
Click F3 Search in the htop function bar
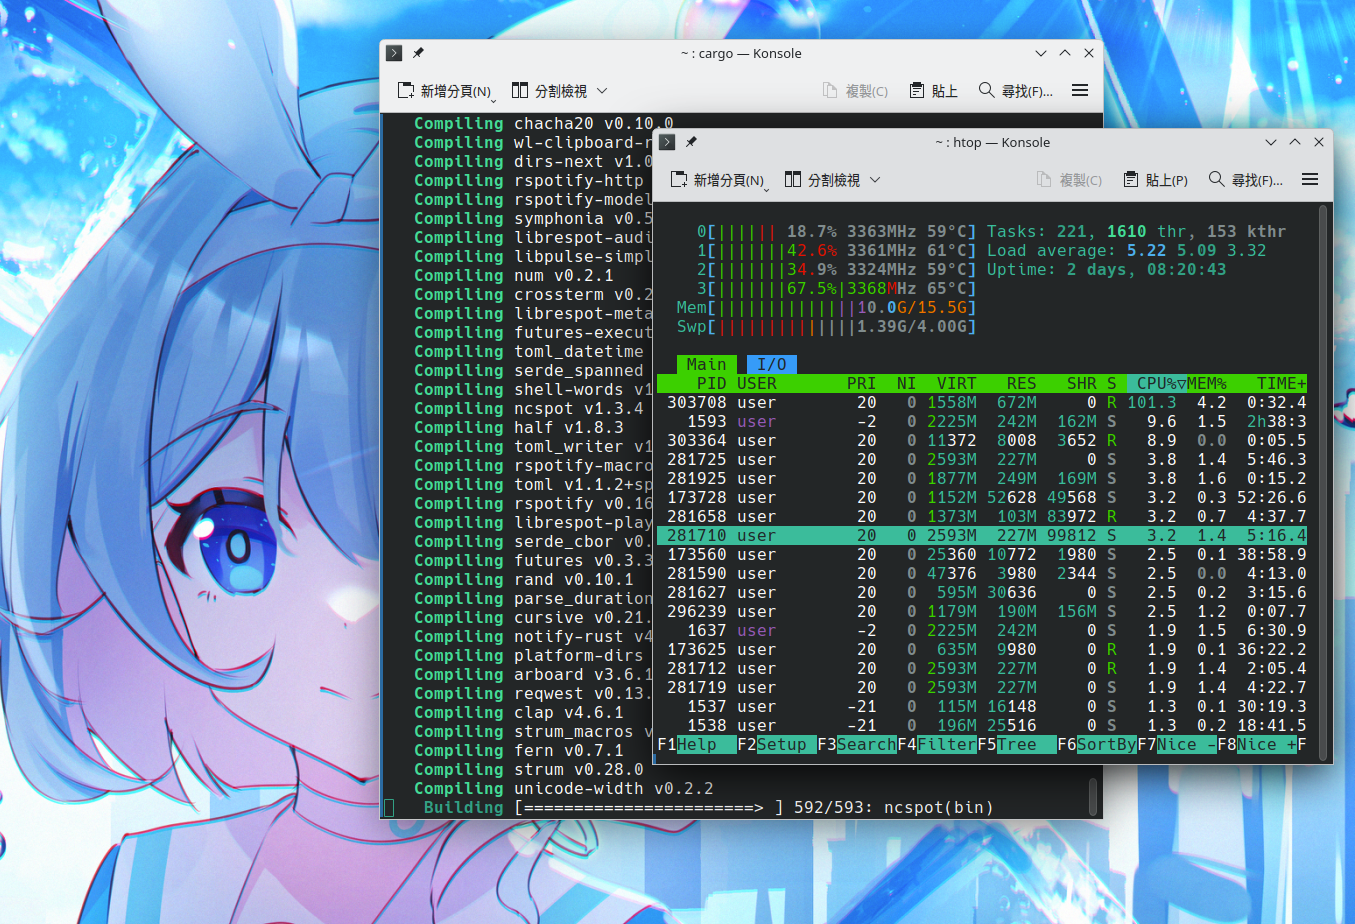click(856, 744)
